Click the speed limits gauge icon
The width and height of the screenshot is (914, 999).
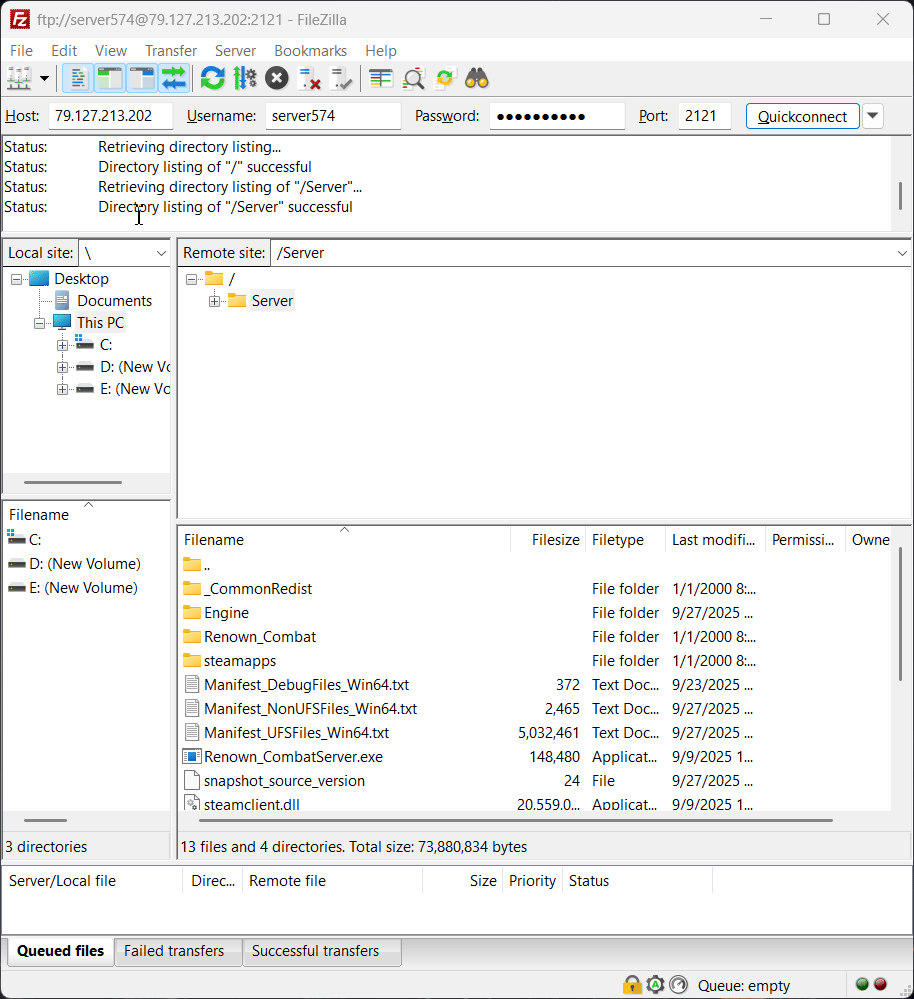tap(679, 985)
